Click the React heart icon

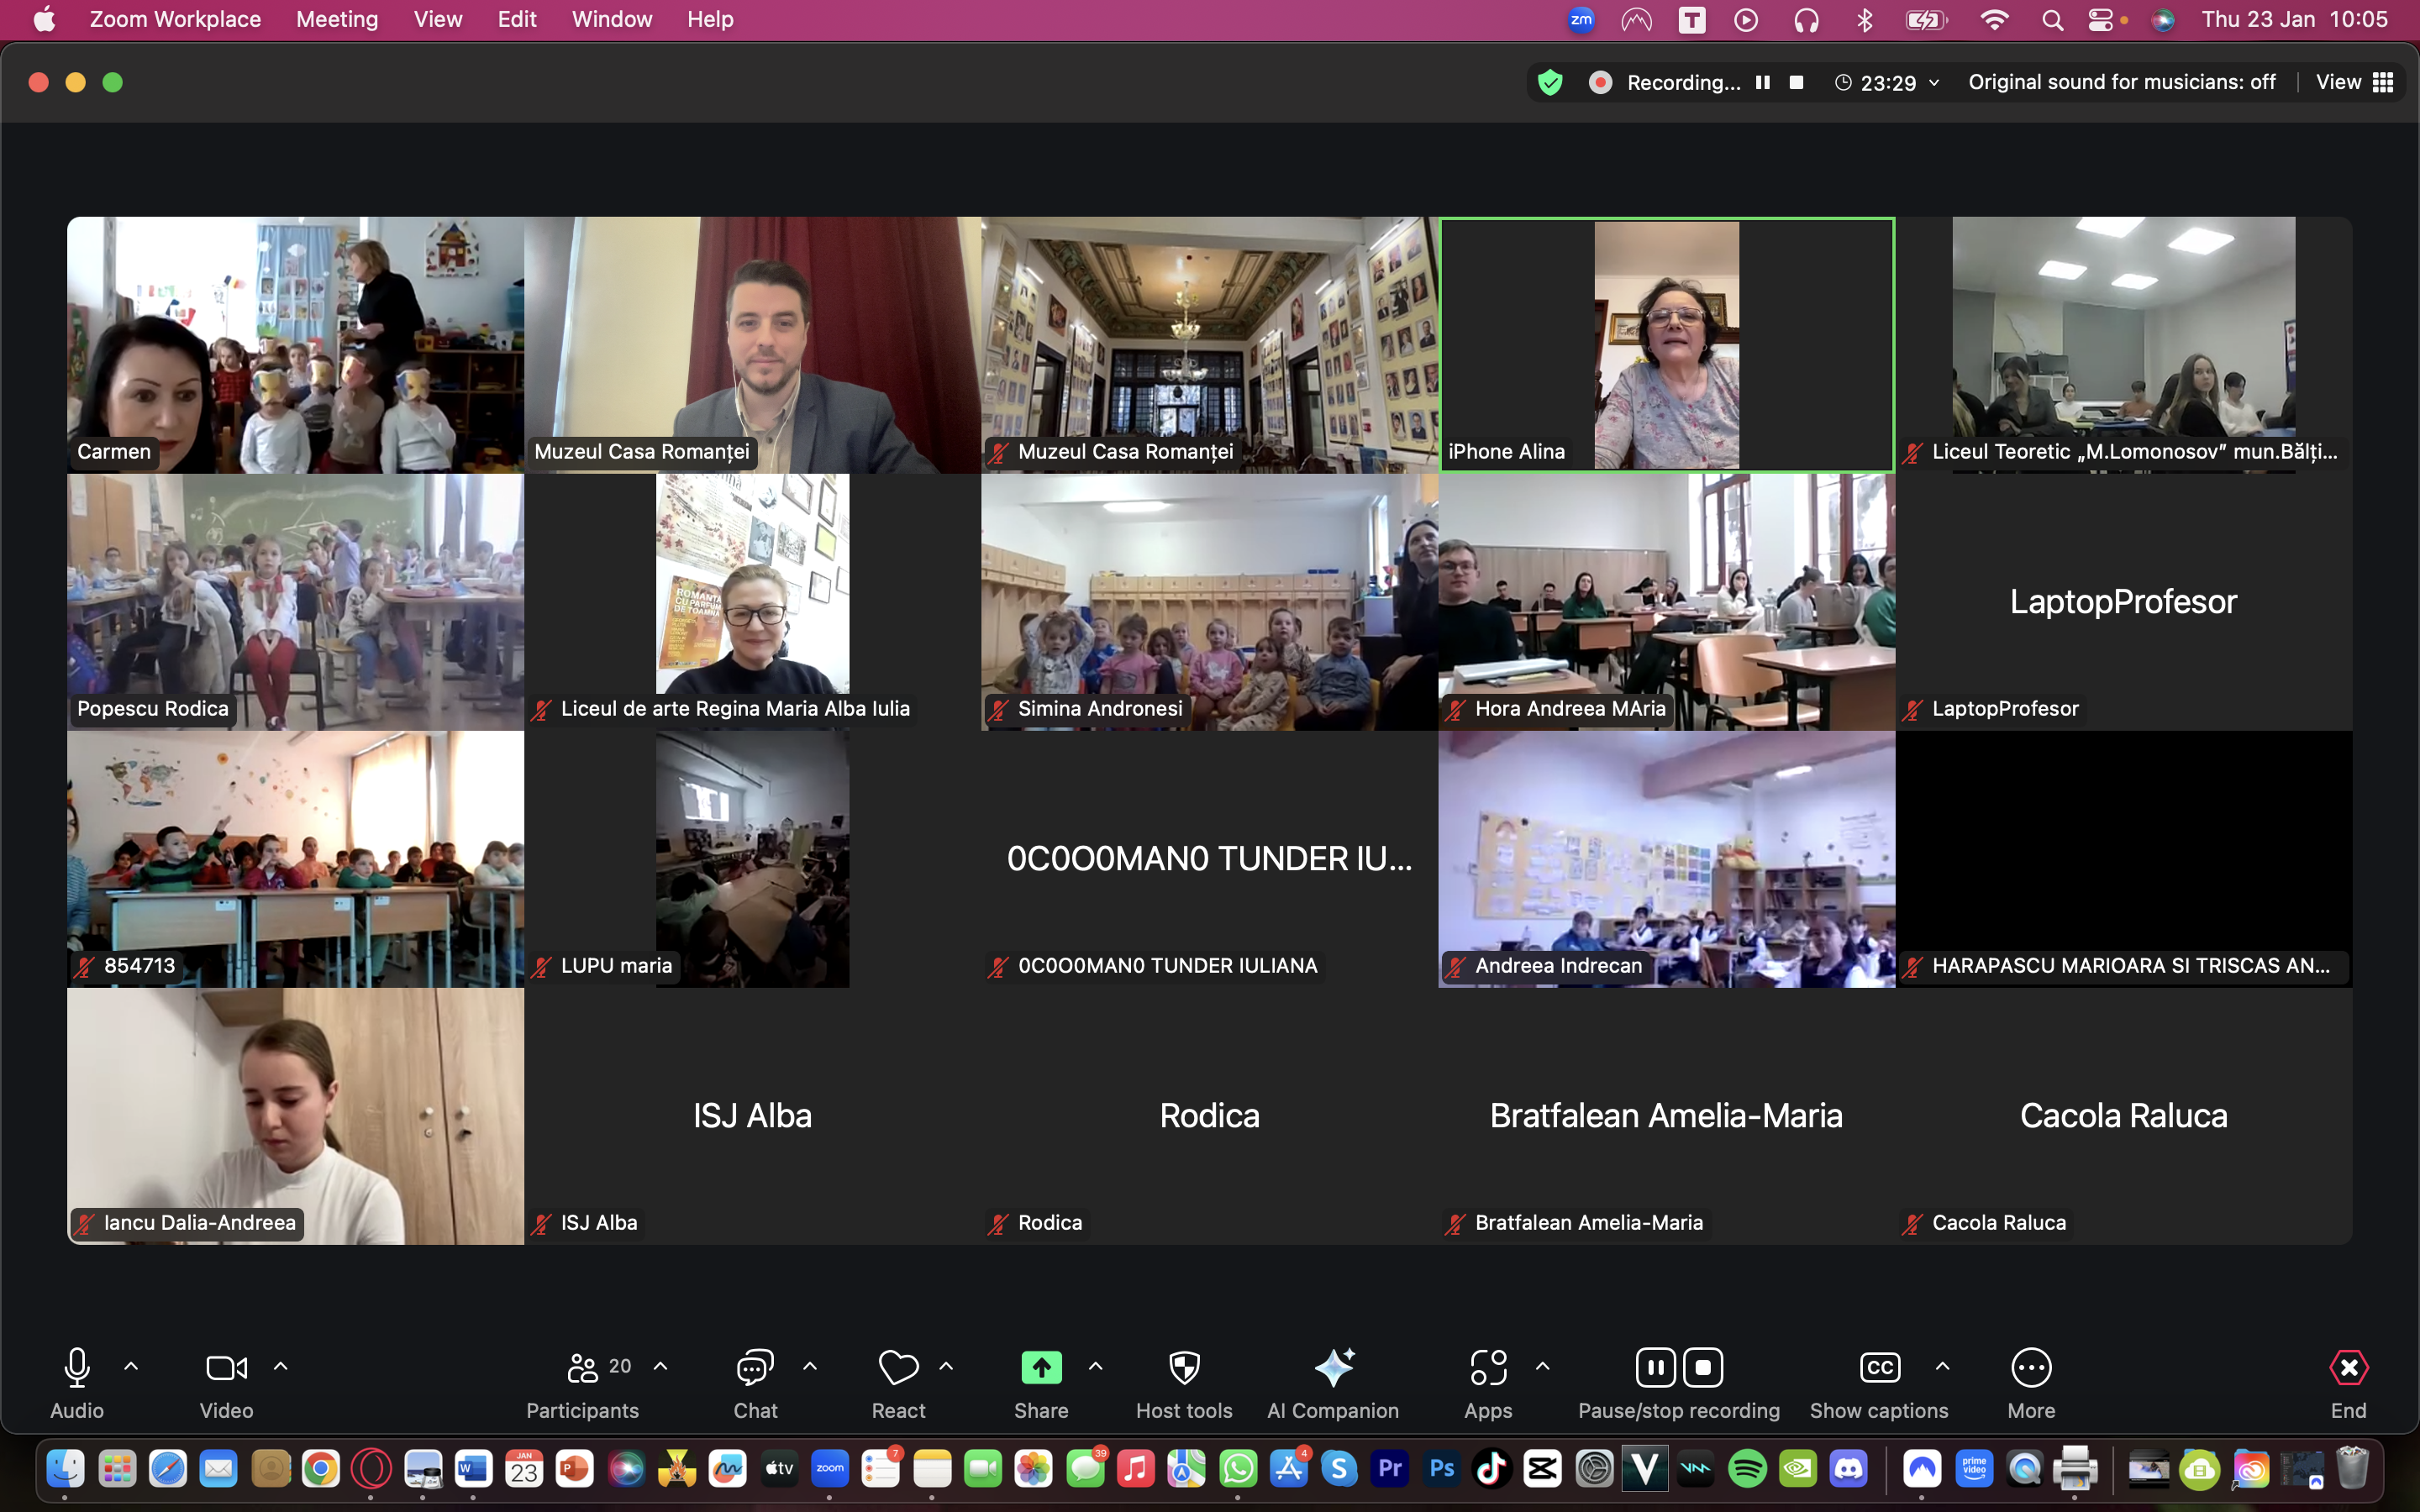coord(898,1367)
